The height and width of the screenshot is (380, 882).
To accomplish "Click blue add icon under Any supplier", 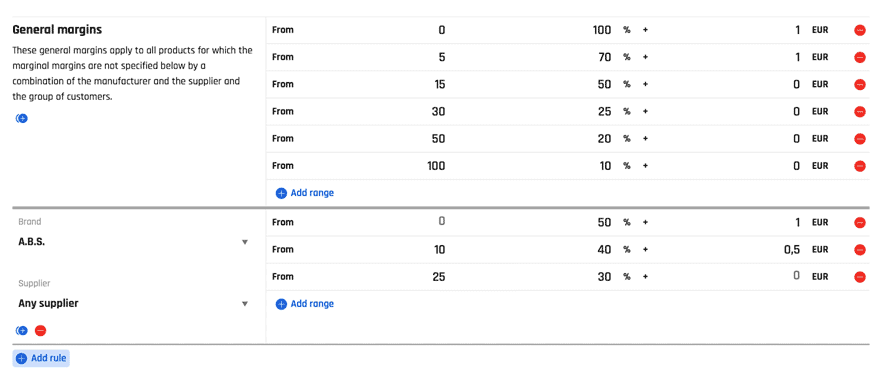I will [x=22, y=331].
